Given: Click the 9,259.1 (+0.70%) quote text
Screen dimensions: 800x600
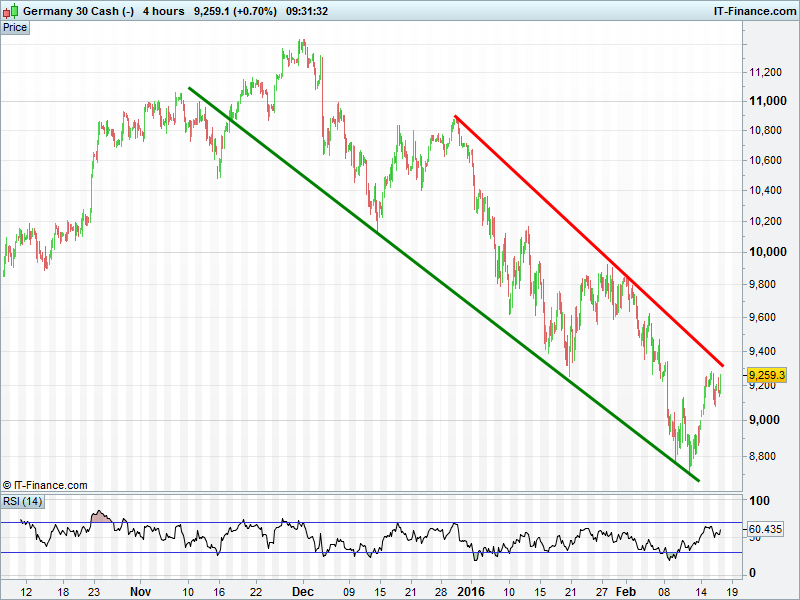Looking at the screenshot, I should tap(235, 11).
